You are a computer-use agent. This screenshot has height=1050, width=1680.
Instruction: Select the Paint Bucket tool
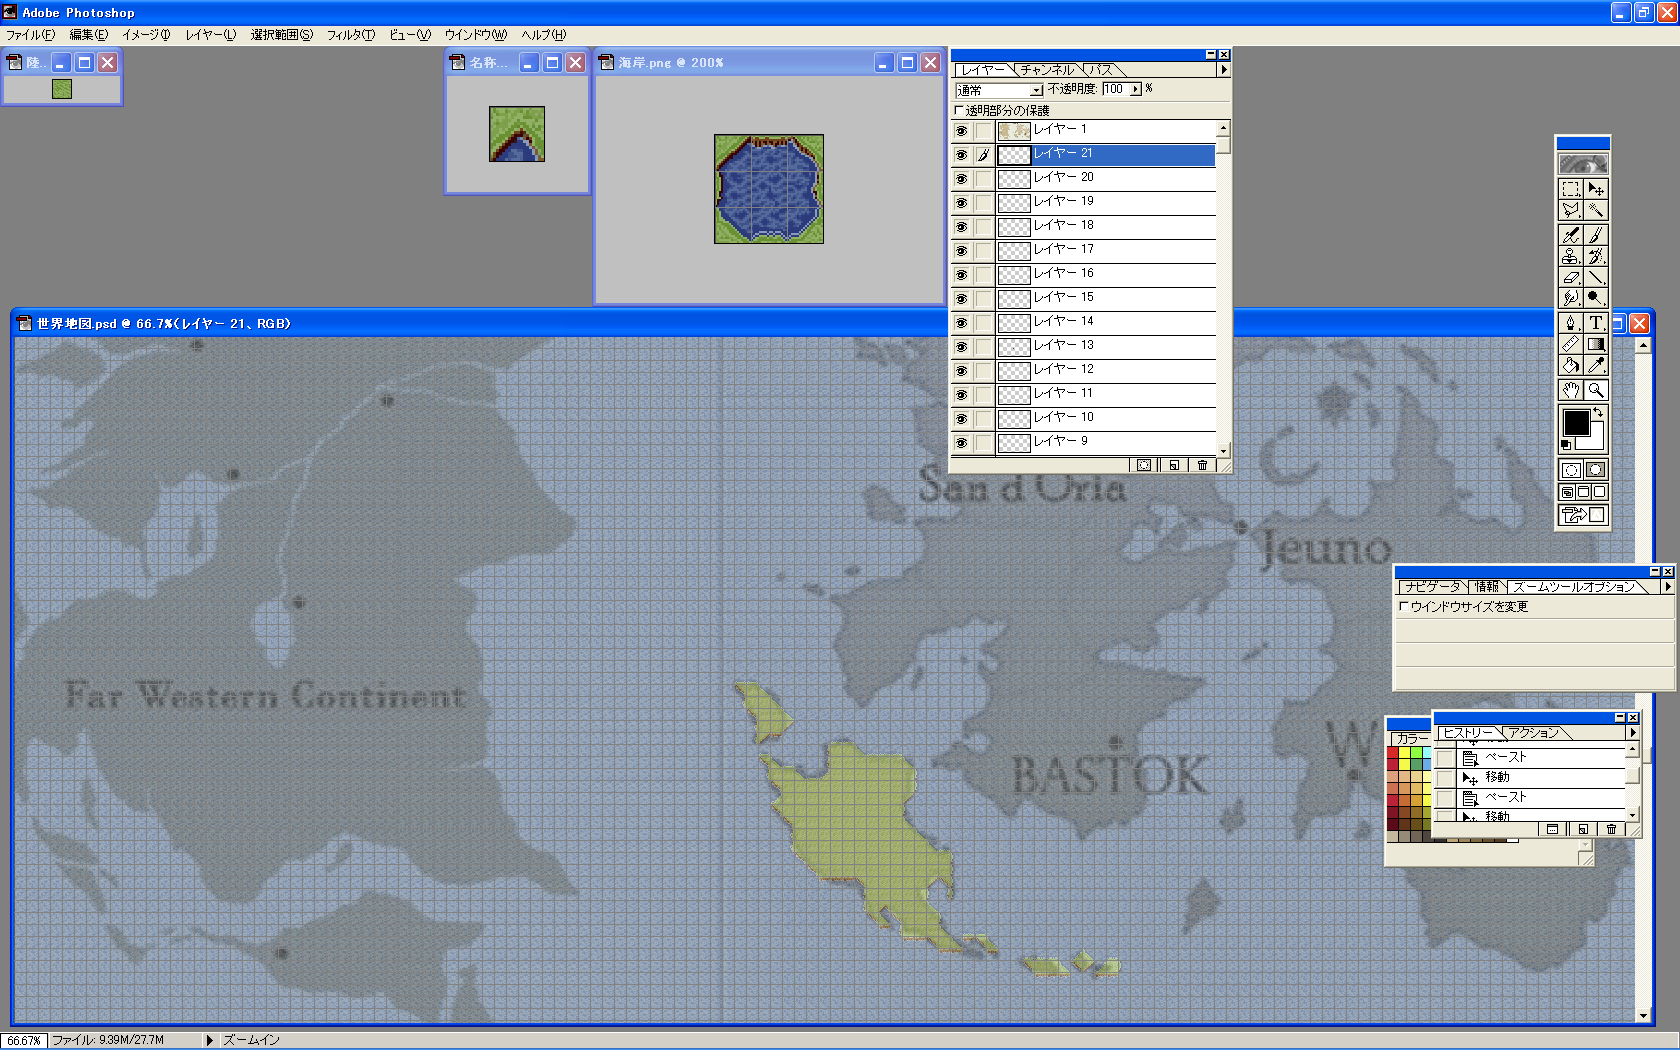pos(1571,365)
